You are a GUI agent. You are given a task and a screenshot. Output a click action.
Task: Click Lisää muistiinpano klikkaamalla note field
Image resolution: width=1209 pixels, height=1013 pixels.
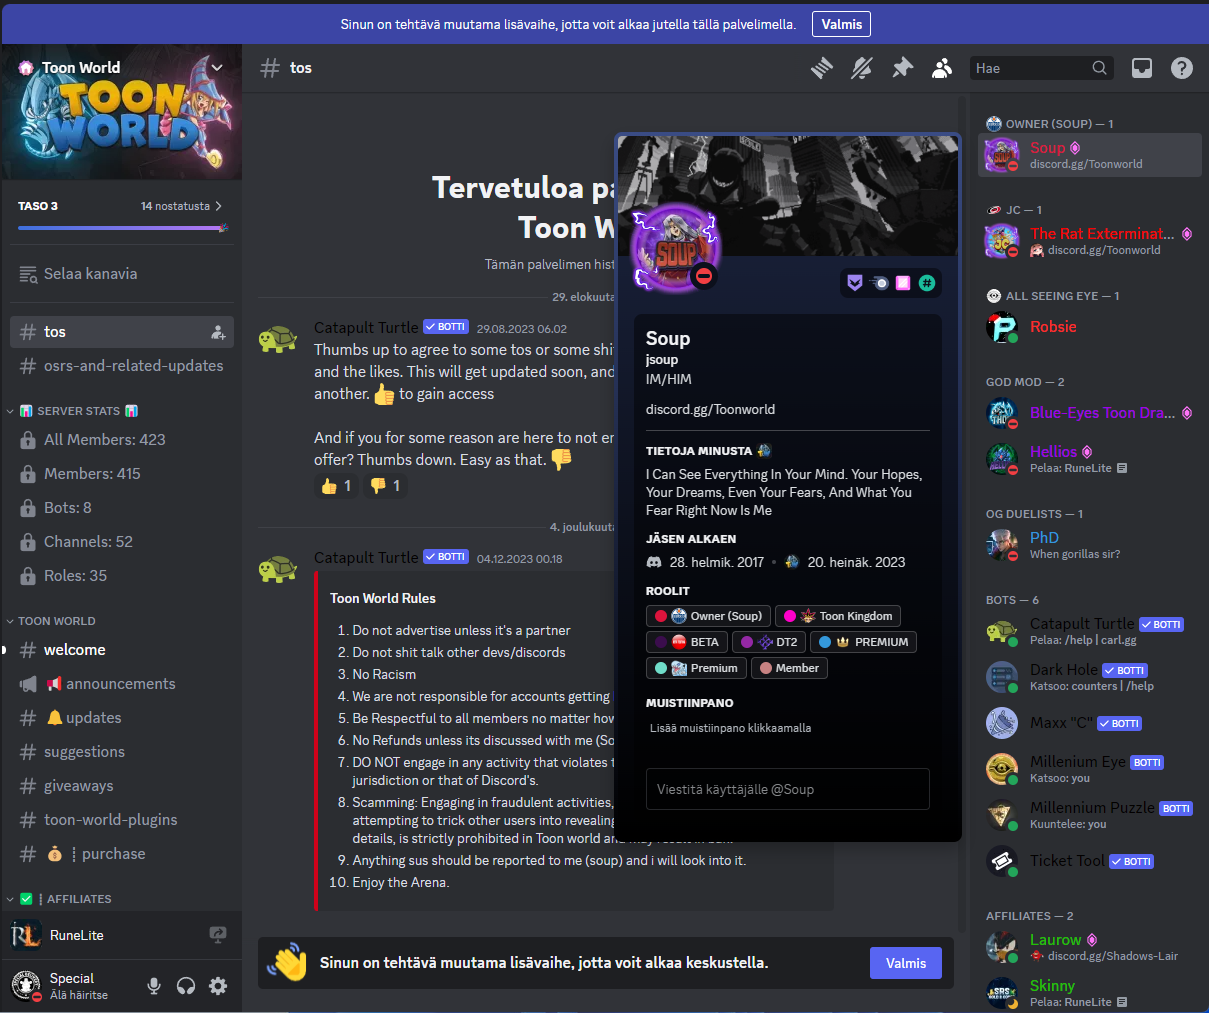[x=788, y=728]
